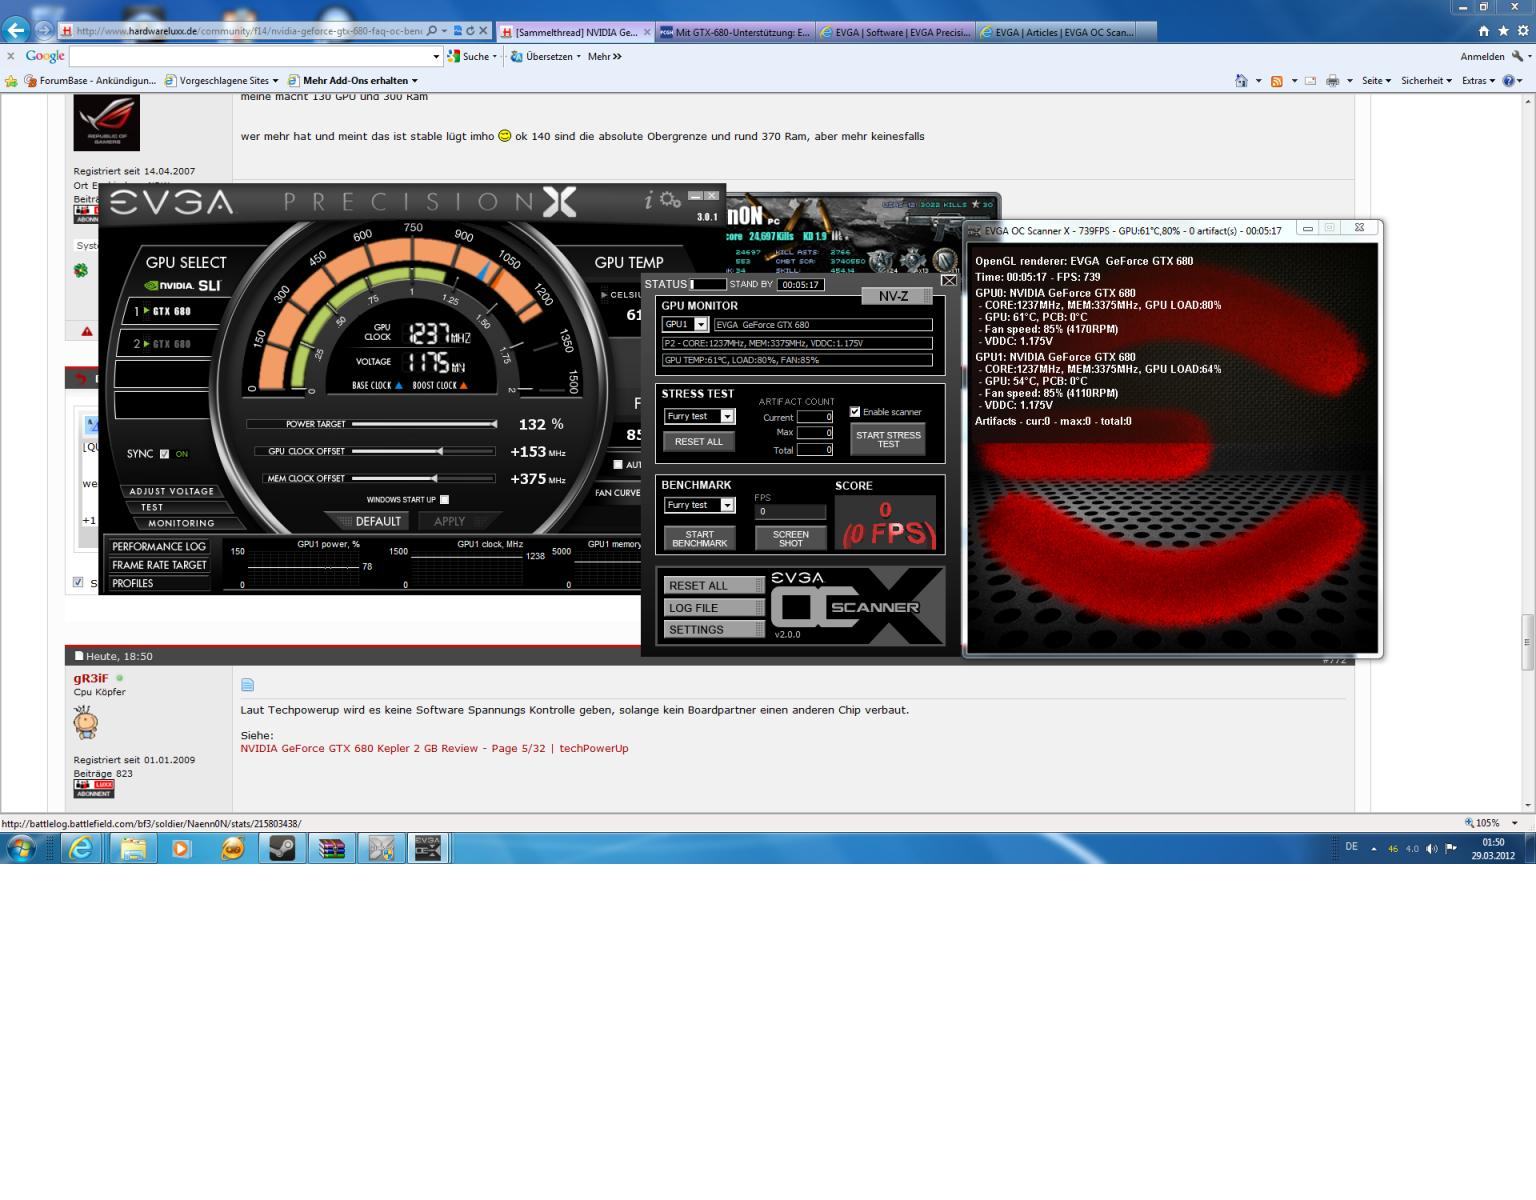Toggle Enable scanner checkbox

coord(855,412)
